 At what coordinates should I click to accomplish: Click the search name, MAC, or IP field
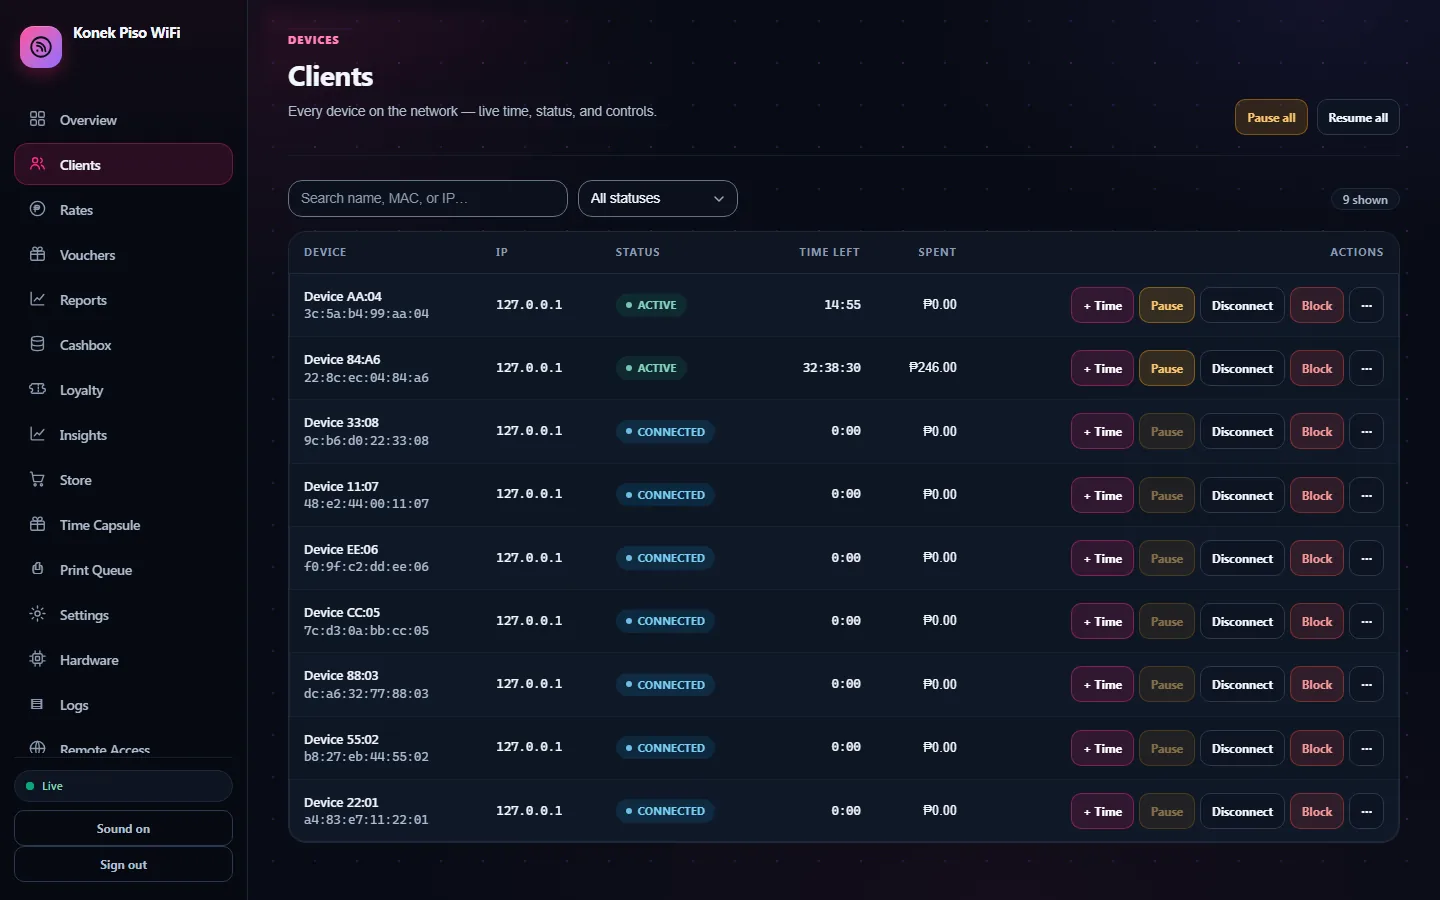(x=428, y=198)
